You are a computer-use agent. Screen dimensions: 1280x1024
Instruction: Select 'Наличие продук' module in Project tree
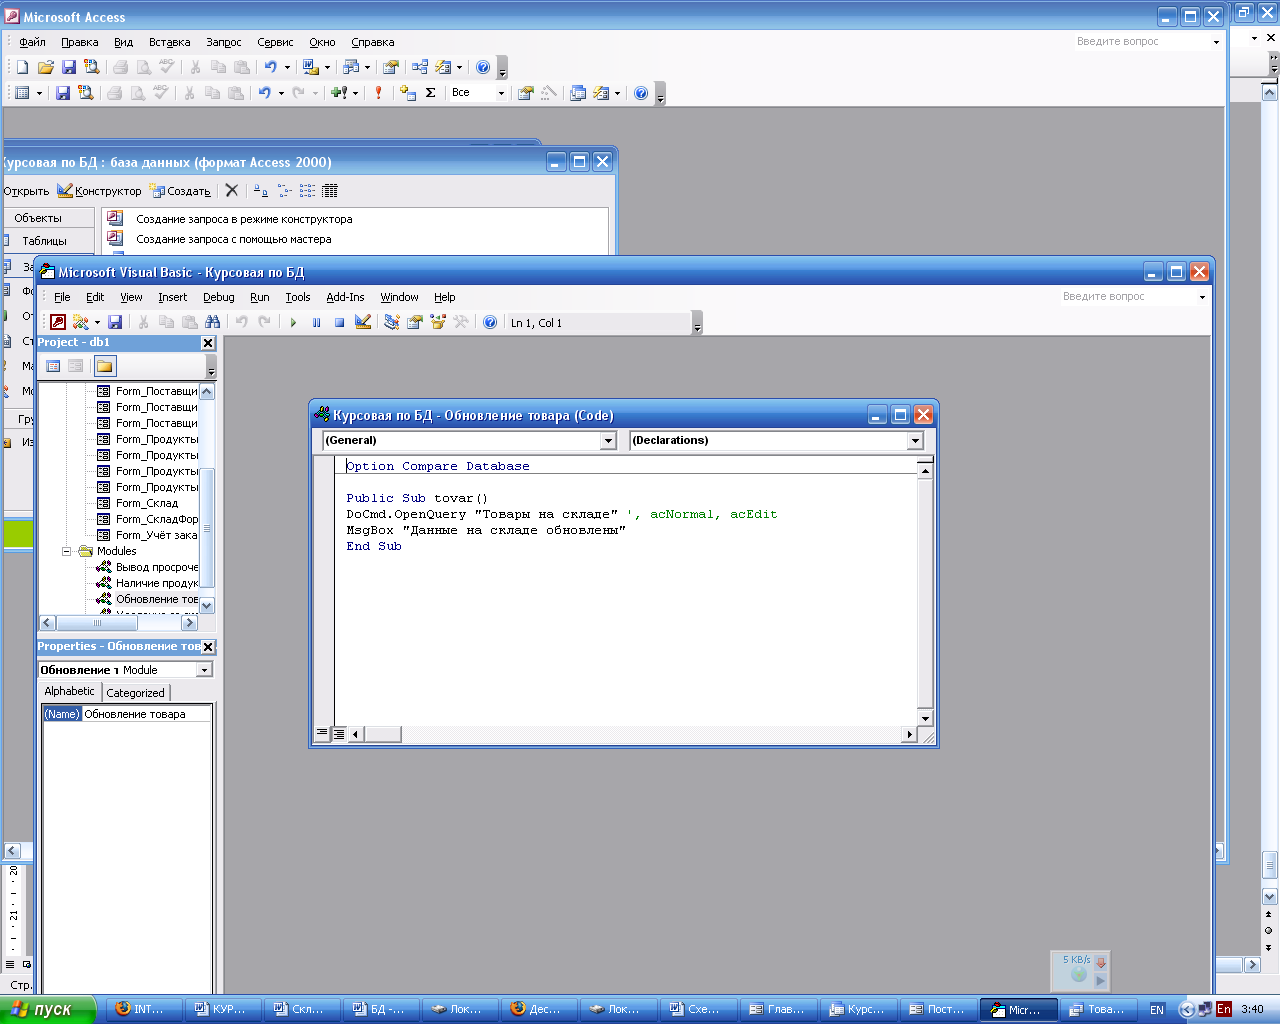(x=157, y=583)
